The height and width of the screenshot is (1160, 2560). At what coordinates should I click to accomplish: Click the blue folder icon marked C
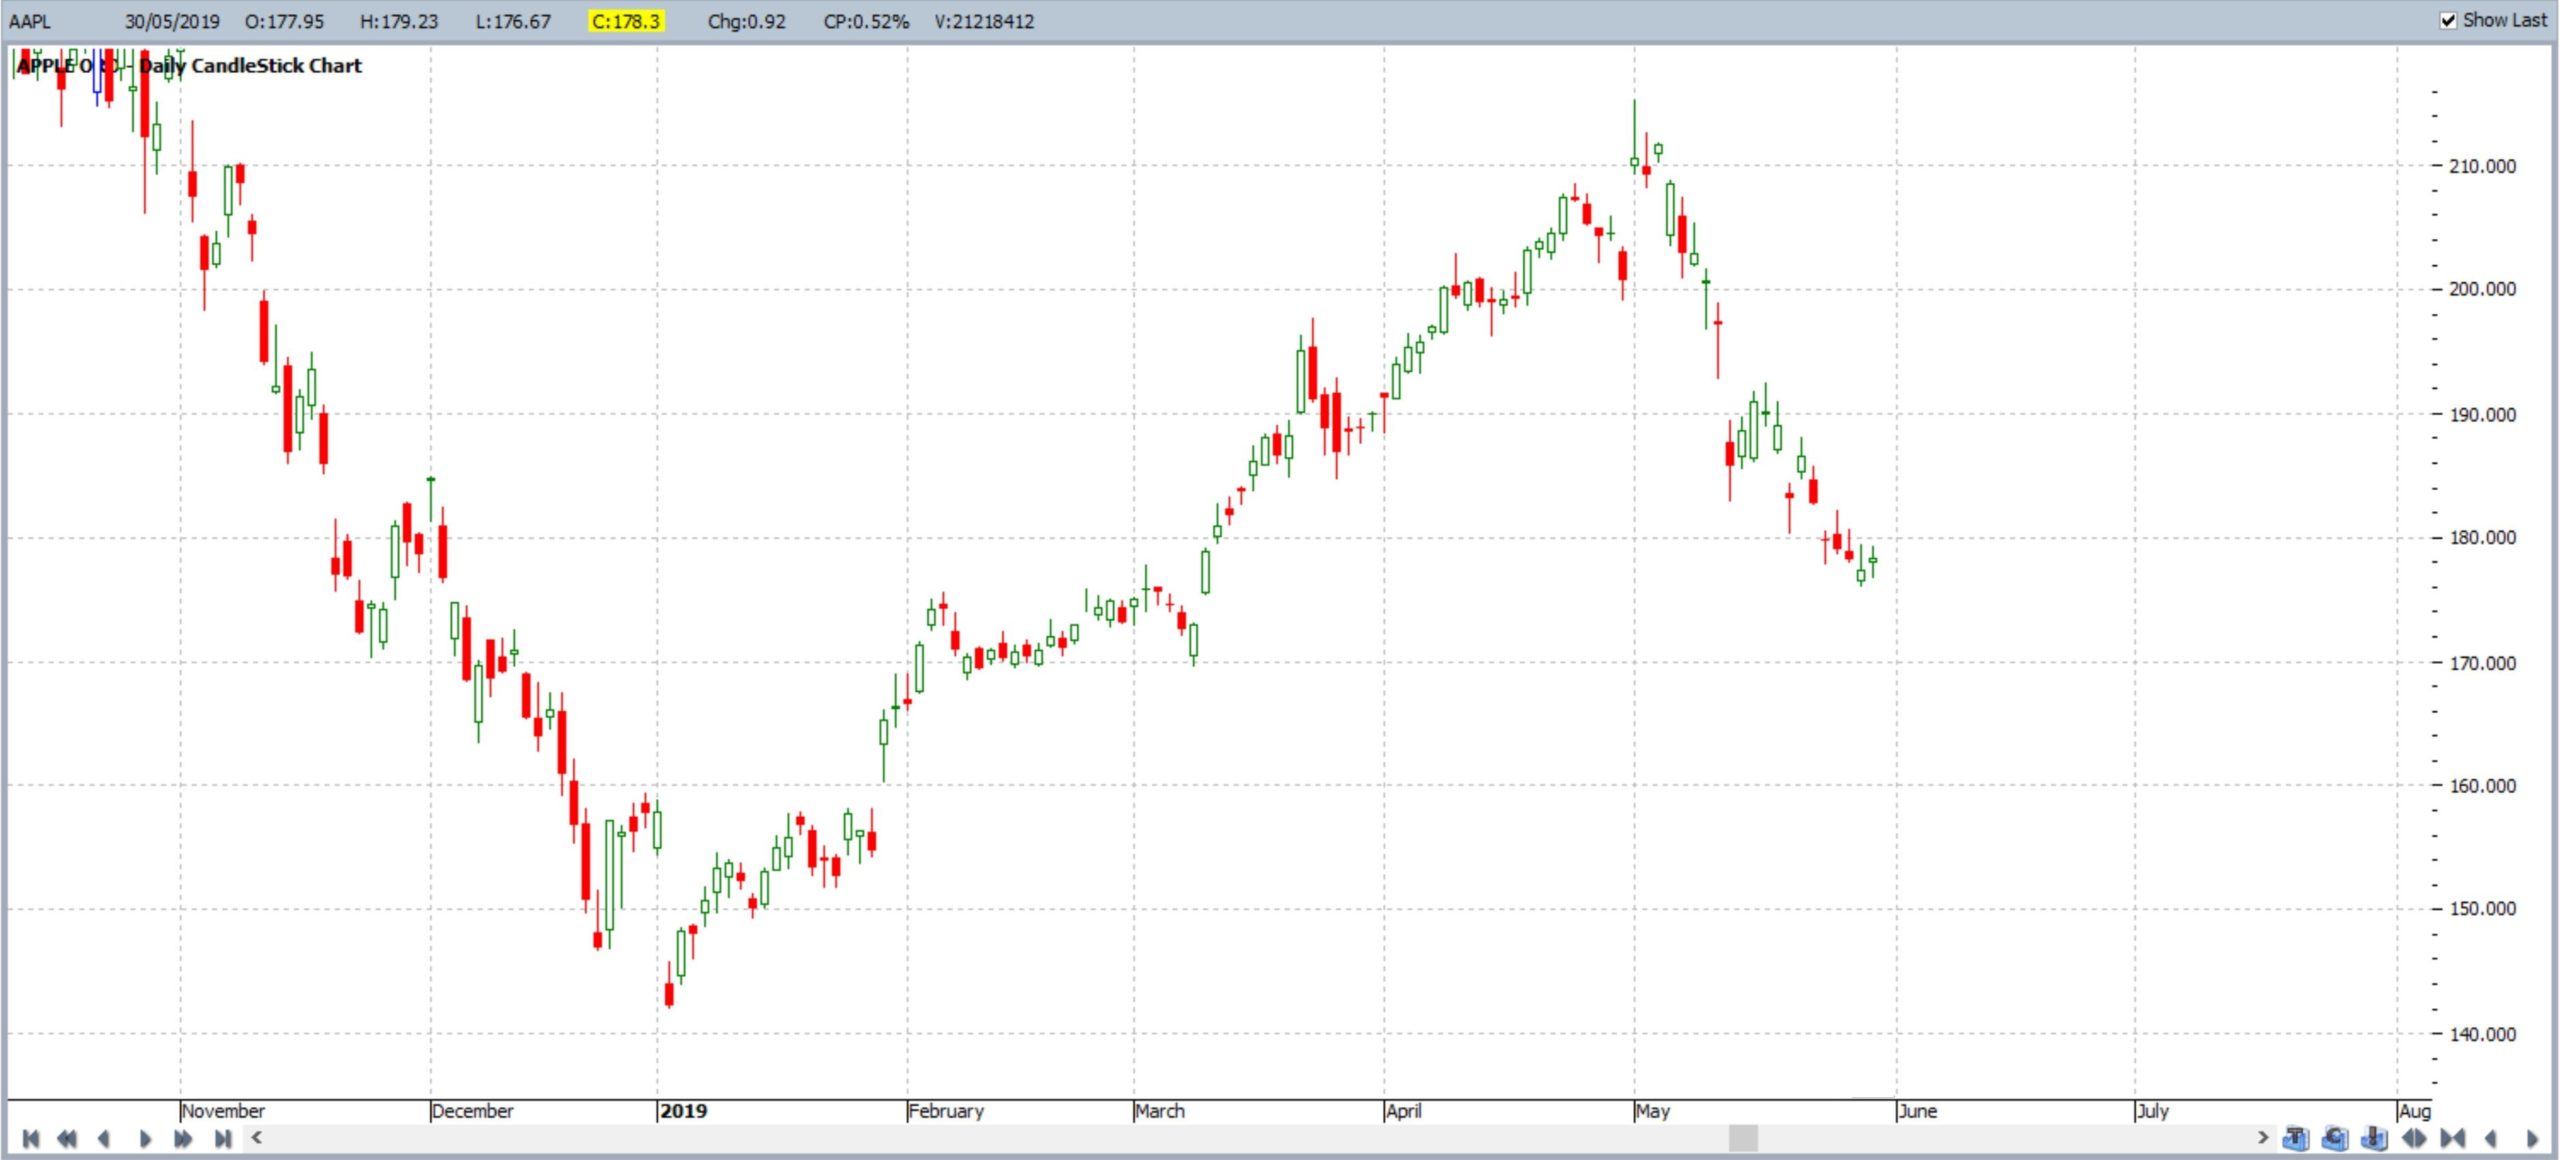coord(2335,1138)
